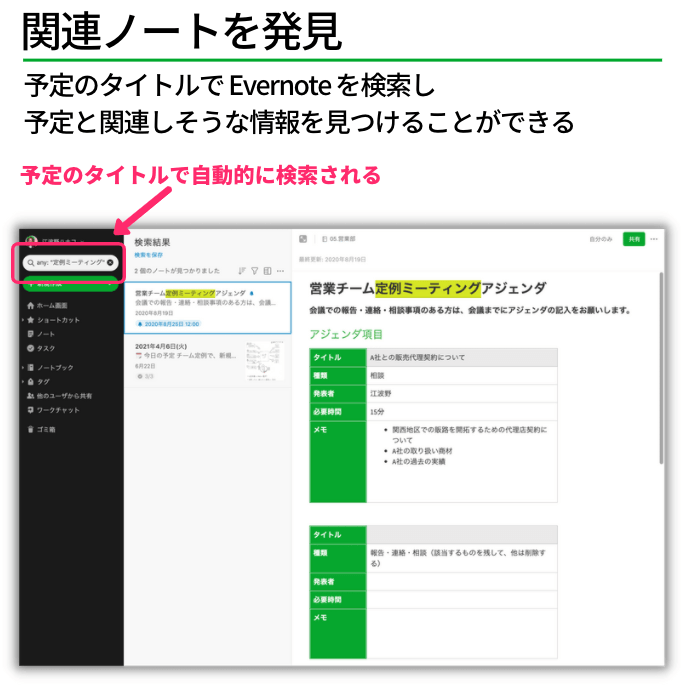The height and width of the screenshot is (685, 685).
Task: Expand the ショートカット disclosure arrow
Action: (23, 320)
